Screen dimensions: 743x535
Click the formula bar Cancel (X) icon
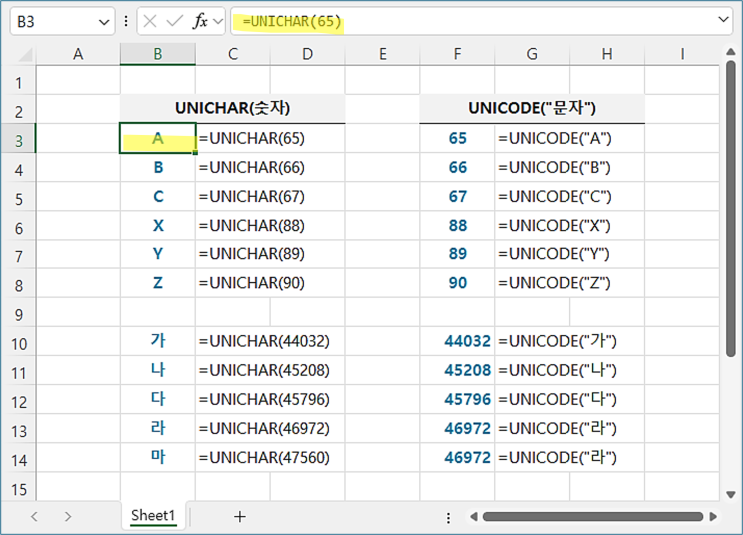pyautogui.click(x=150, y=21)
